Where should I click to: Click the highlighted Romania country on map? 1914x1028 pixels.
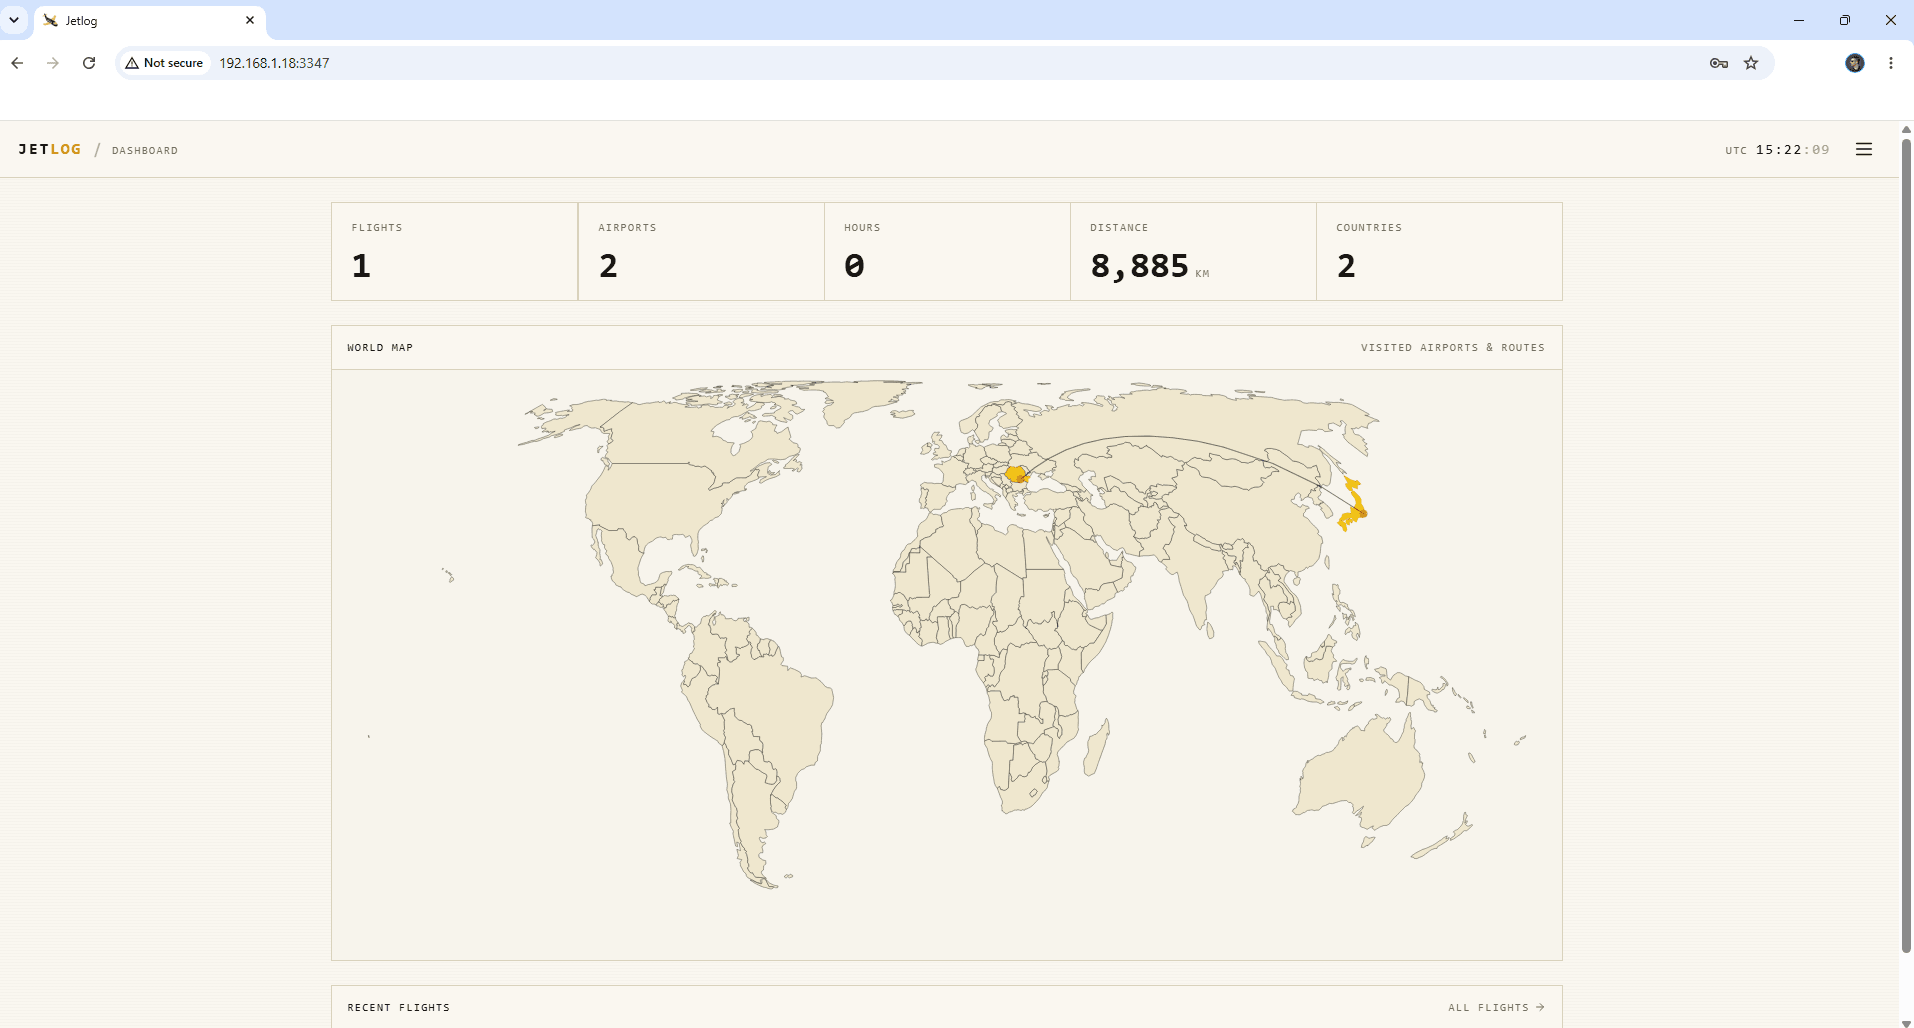point(1016,474)
